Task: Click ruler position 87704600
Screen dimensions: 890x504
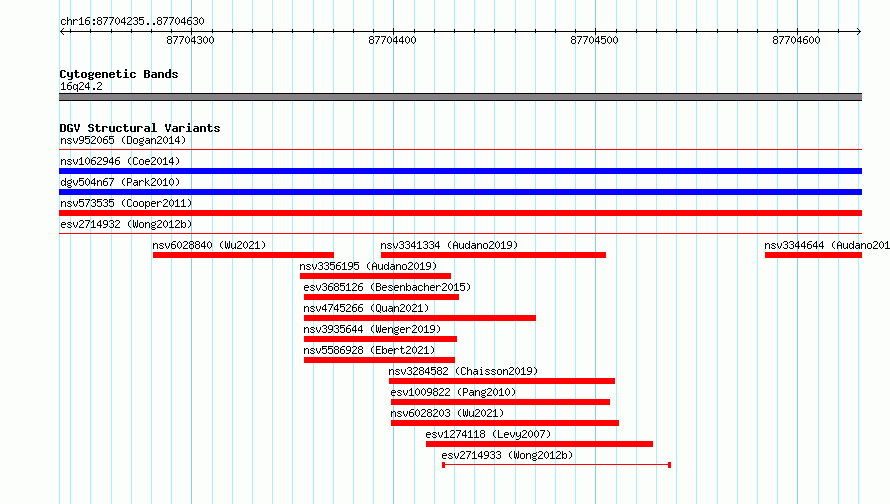Action: click(x=796, y=40)
